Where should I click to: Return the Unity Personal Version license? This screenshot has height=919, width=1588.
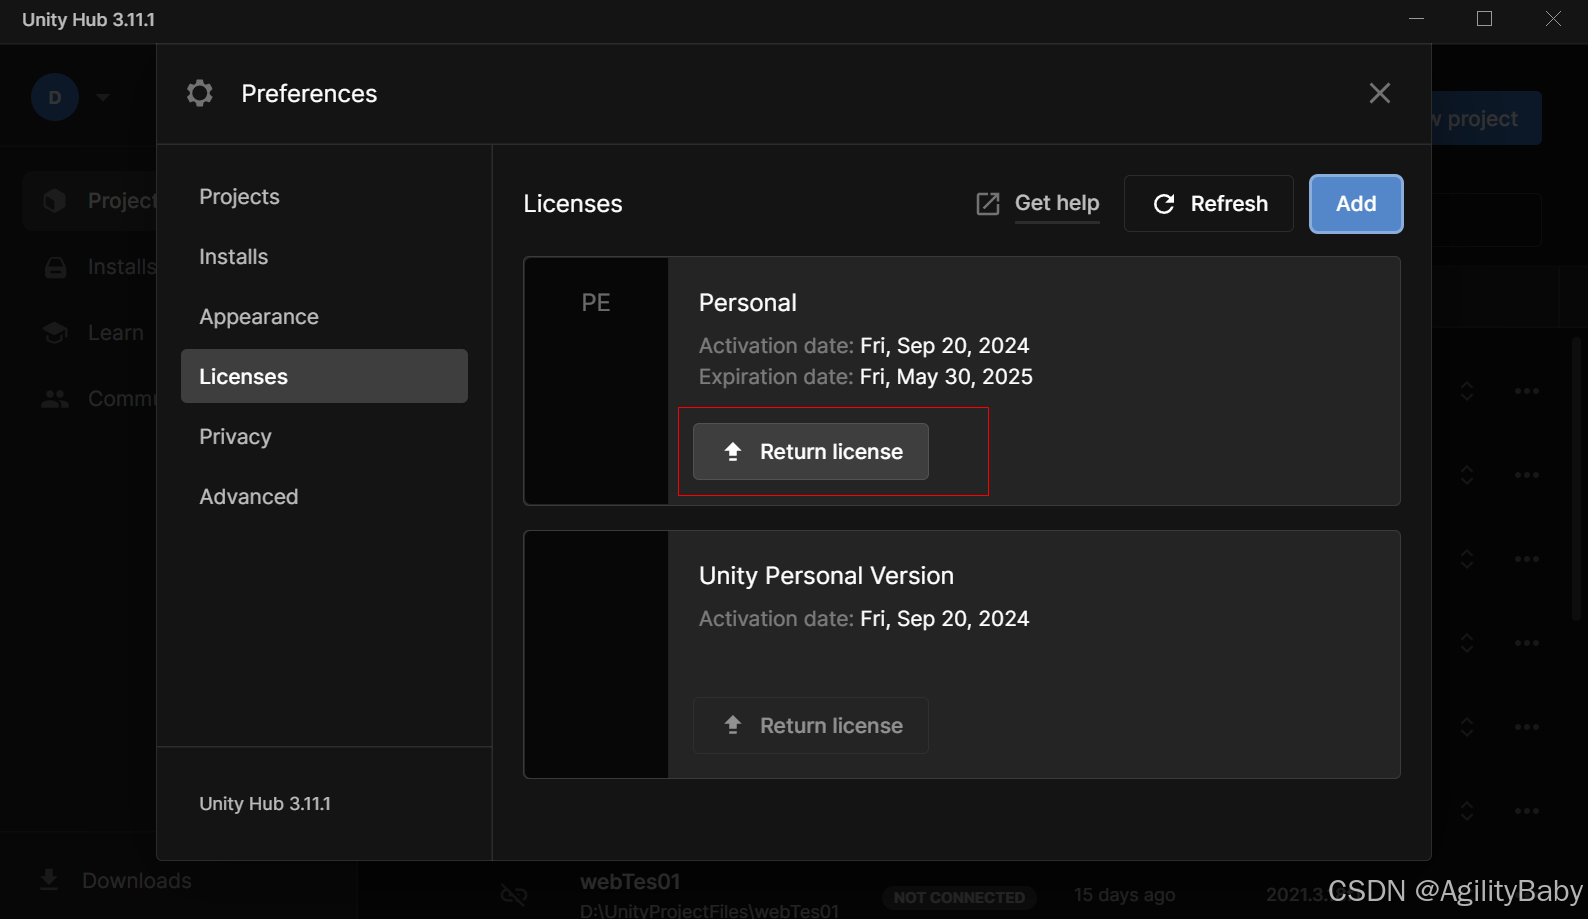811,726
